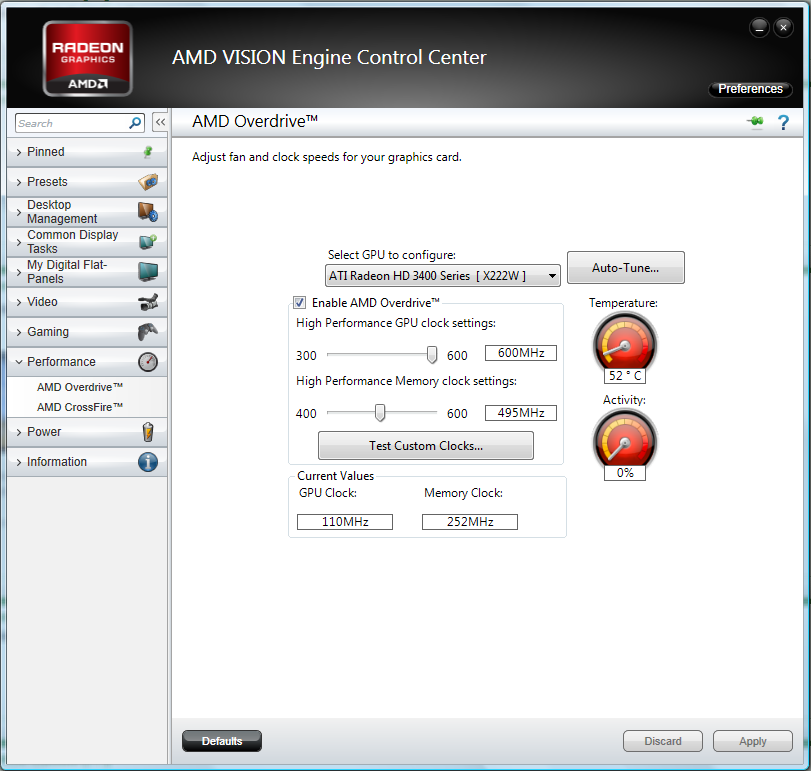Click the Video camcorder icon

148,302
